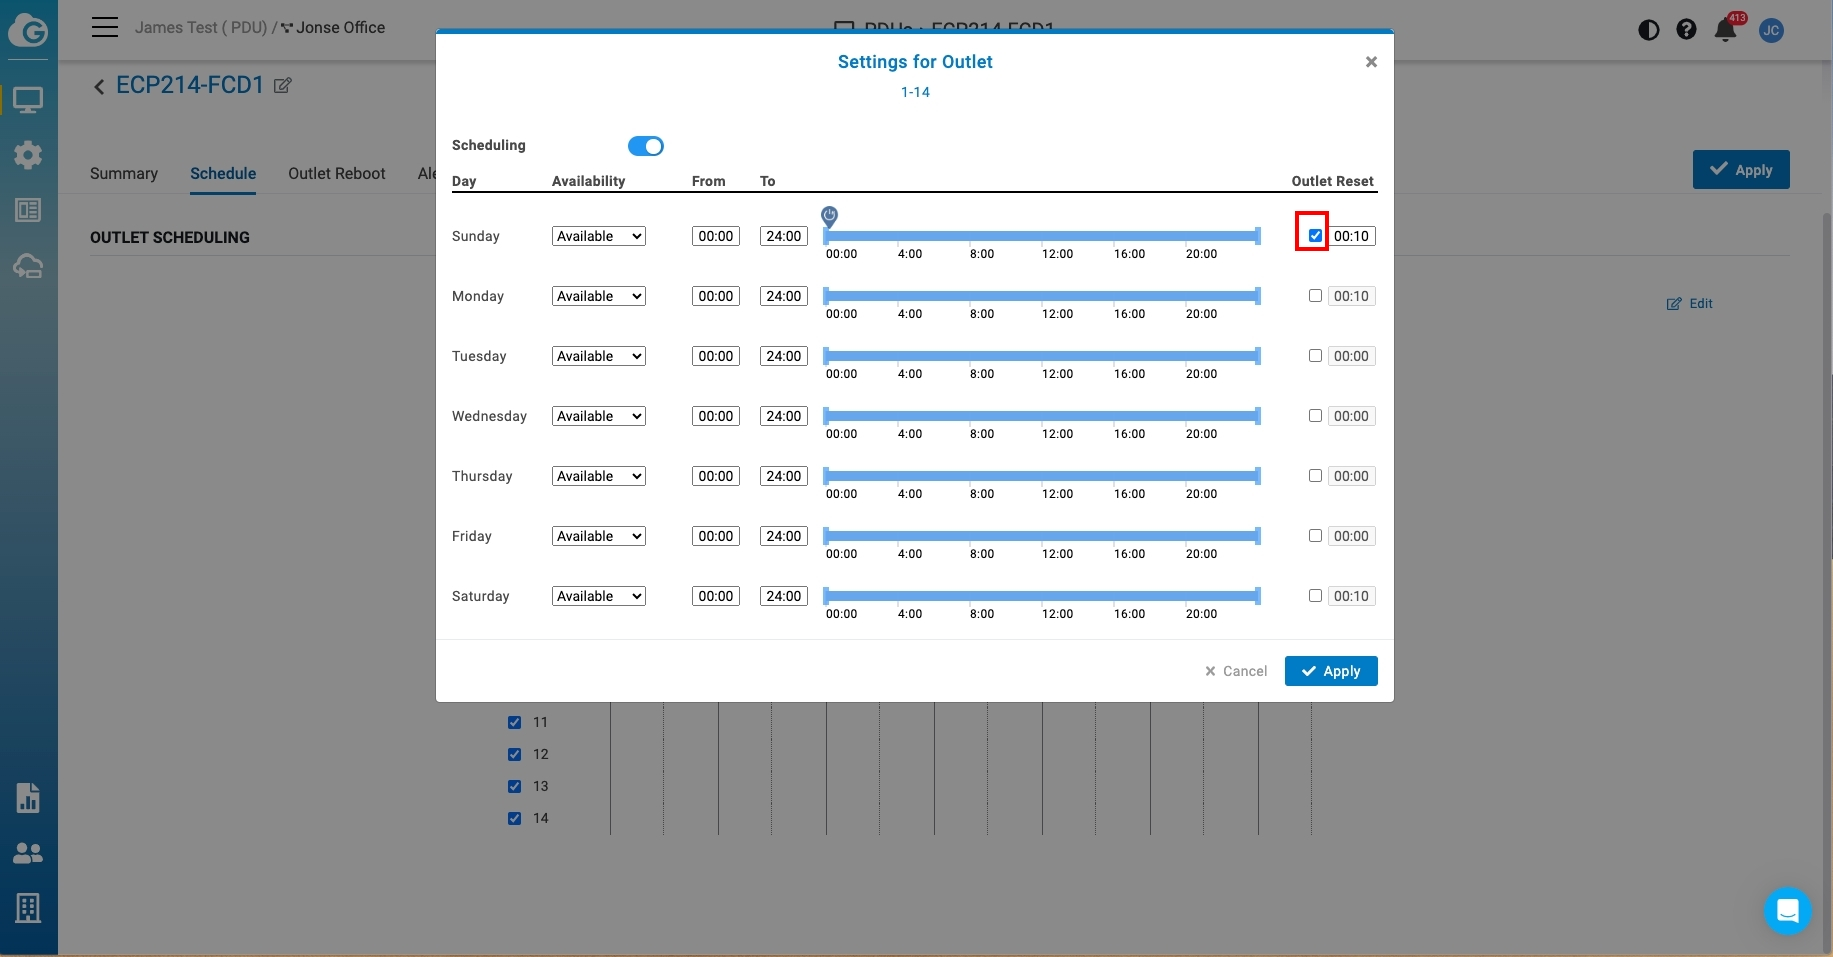The width and height of the screenshot is (1833, 957).
Task: Check the Saturday Outlet Reset checkbox
Action: pos(1315,596)
